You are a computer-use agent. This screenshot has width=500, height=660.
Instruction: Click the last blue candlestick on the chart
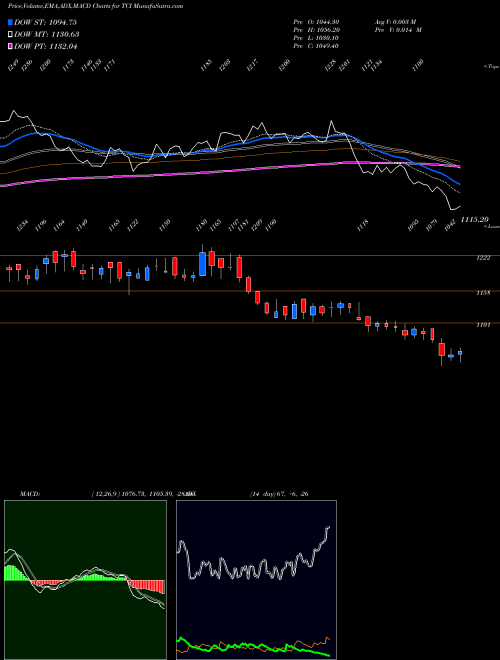(460, 353)
